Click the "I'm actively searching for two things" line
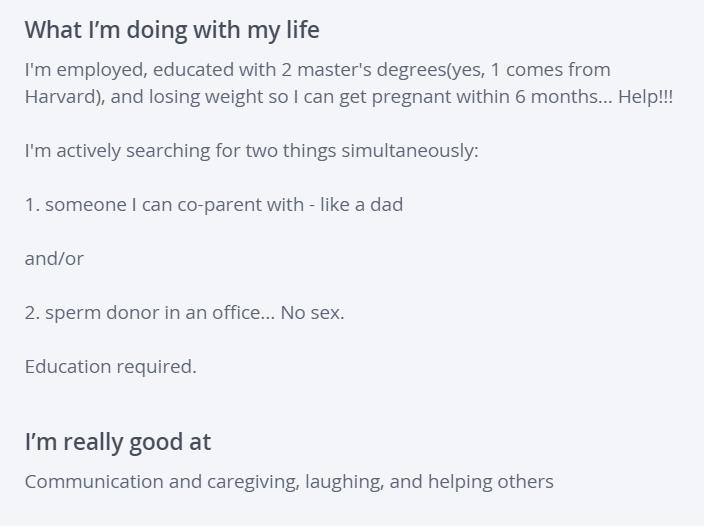Viewport: 704px width, 526px height. point(180,151)
